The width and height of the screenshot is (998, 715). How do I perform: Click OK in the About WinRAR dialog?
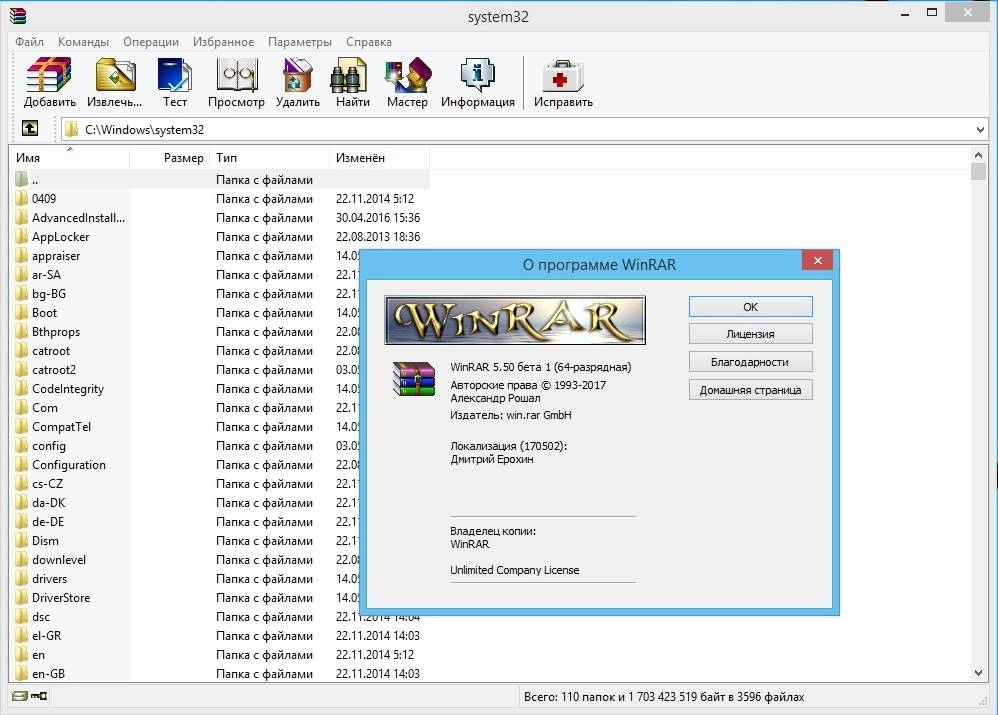750,307
